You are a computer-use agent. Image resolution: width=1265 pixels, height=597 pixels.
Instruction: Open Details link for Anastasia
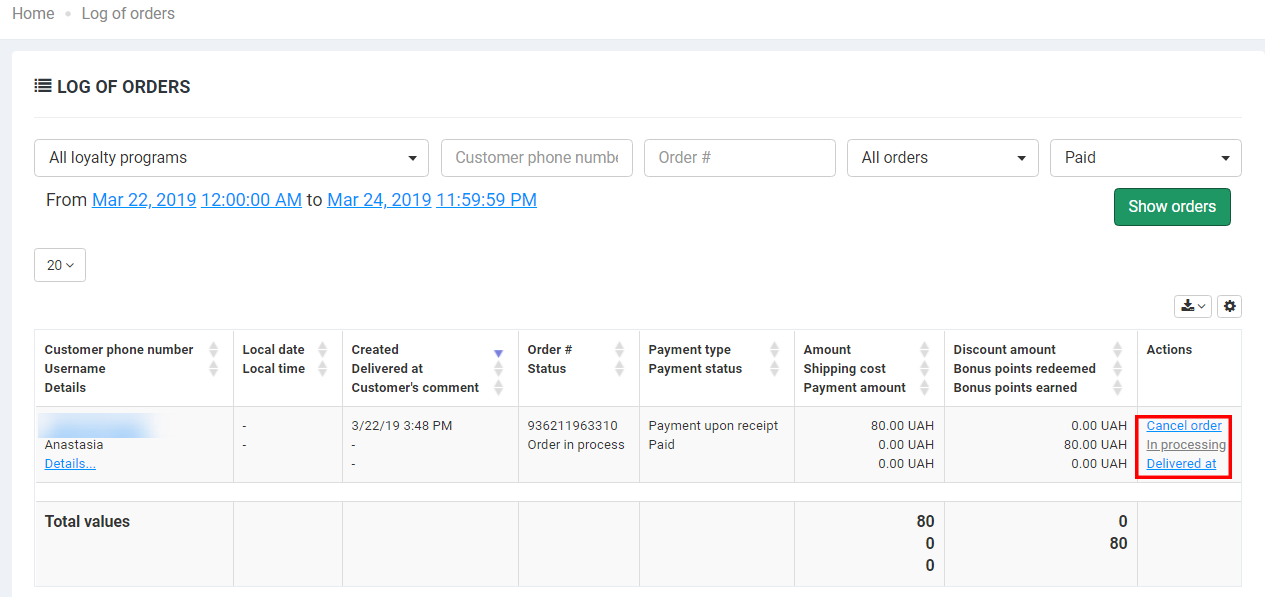[70, 464]
